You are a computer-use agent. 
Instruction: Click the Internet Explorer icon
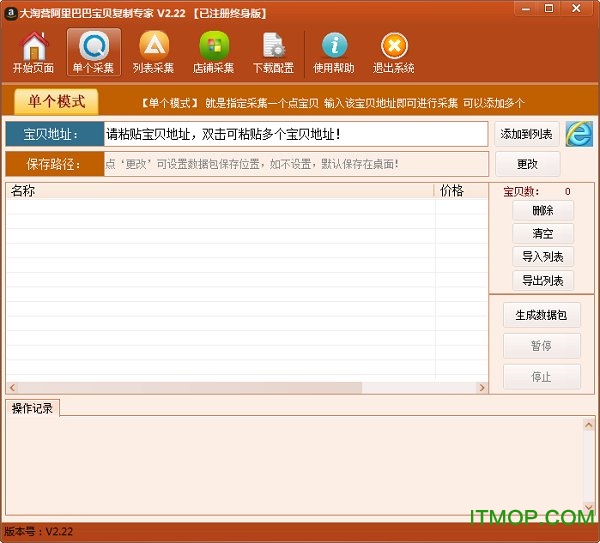(579, 134)
